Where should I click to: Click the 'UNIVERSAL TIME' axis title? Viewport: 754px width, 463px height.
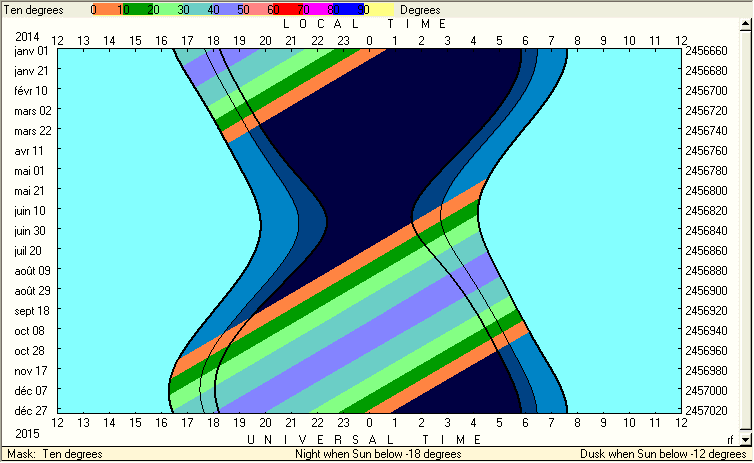(364, 439)
